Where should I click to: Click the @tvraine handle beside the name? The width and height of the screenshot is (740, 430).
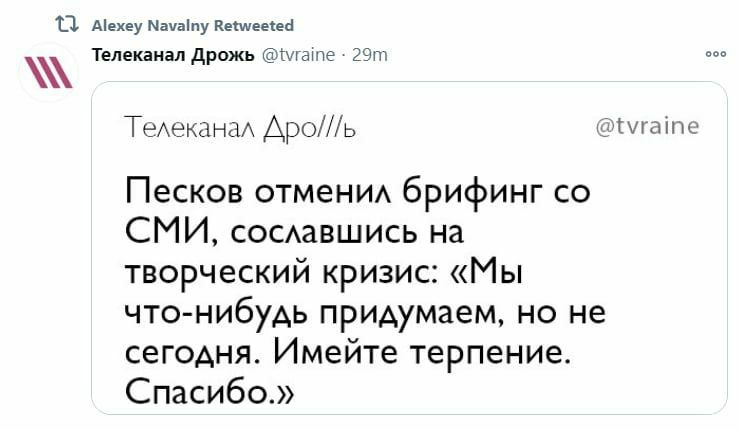click(297, 56)
